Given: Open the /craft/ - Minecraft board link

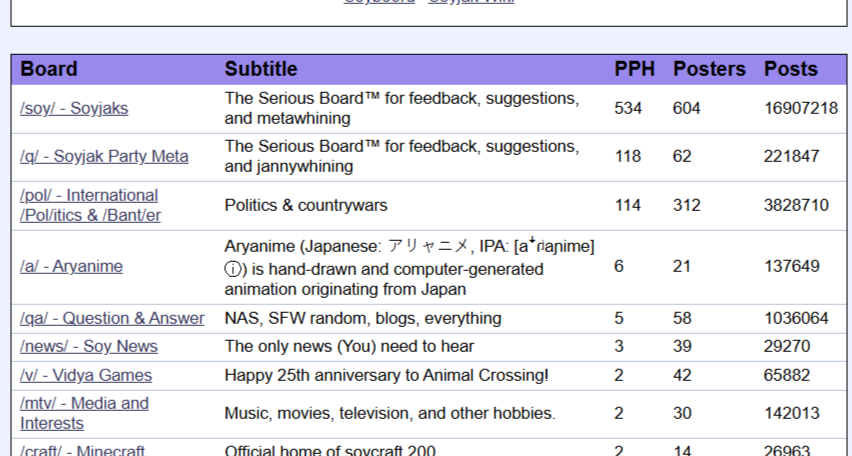Looking at the screenshot, I should [83, 451].
